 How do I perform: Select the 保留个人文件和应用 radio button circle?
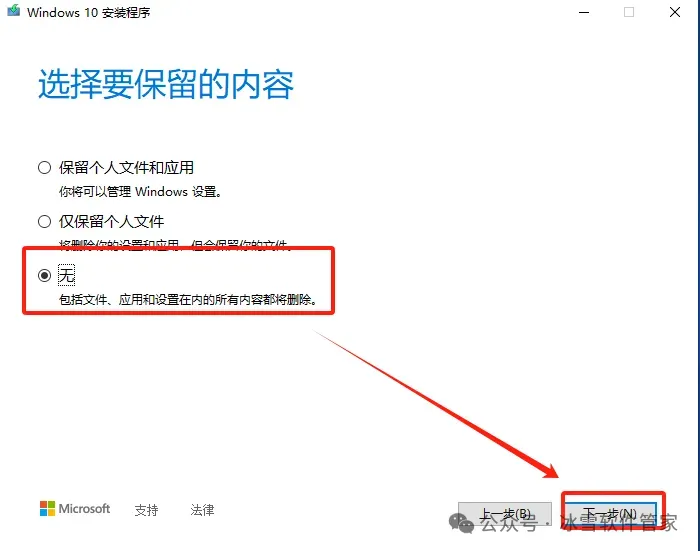coord(44,168)
